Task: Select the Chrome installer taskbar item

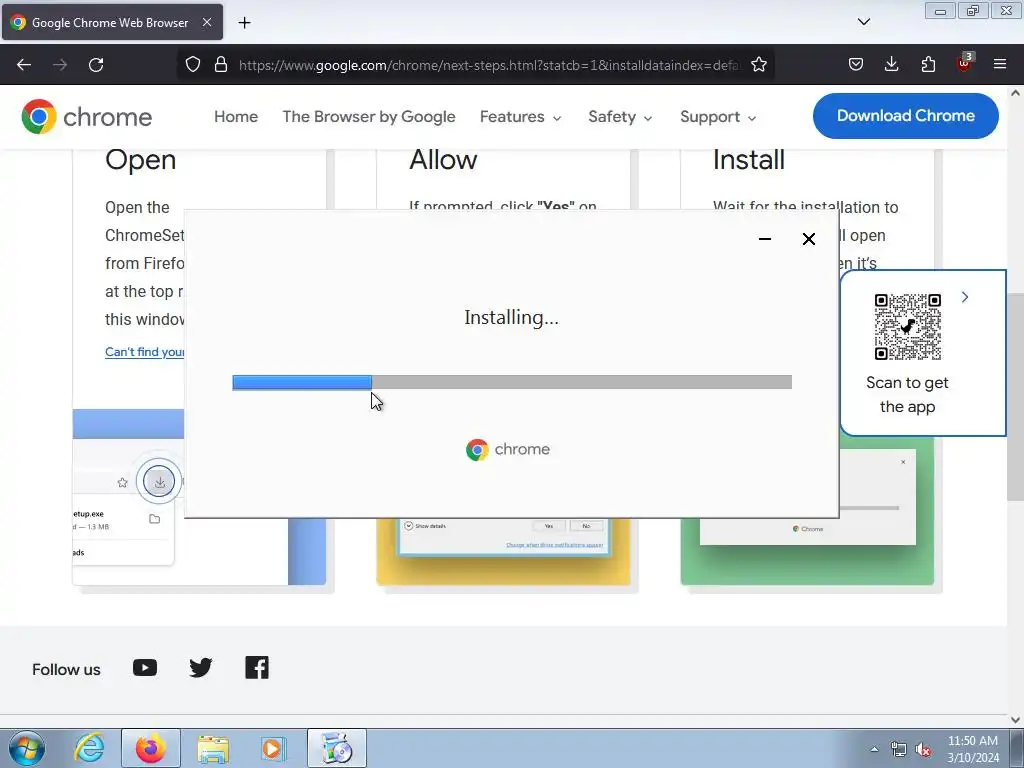Action: pyautogui.click(x=336, y=748)
